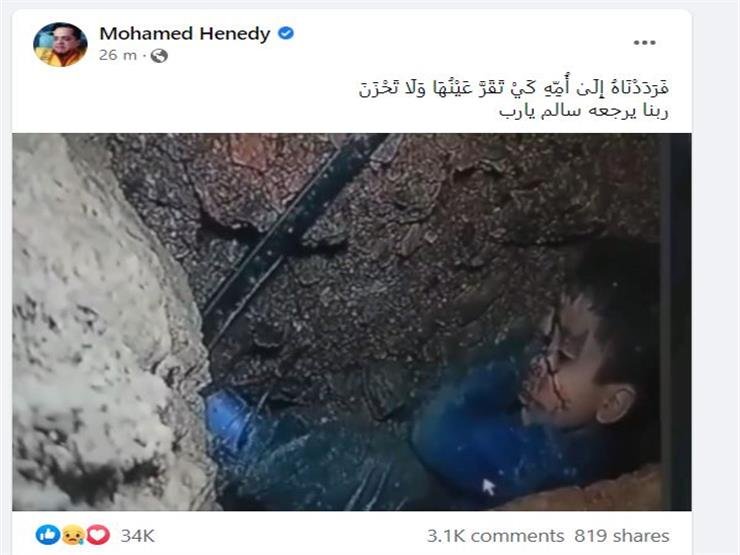The width and height of the screenshot is (740, 555).
Task: Click the blue Like reaction icon
Action: pyautogui.click(x=48, y=535)
